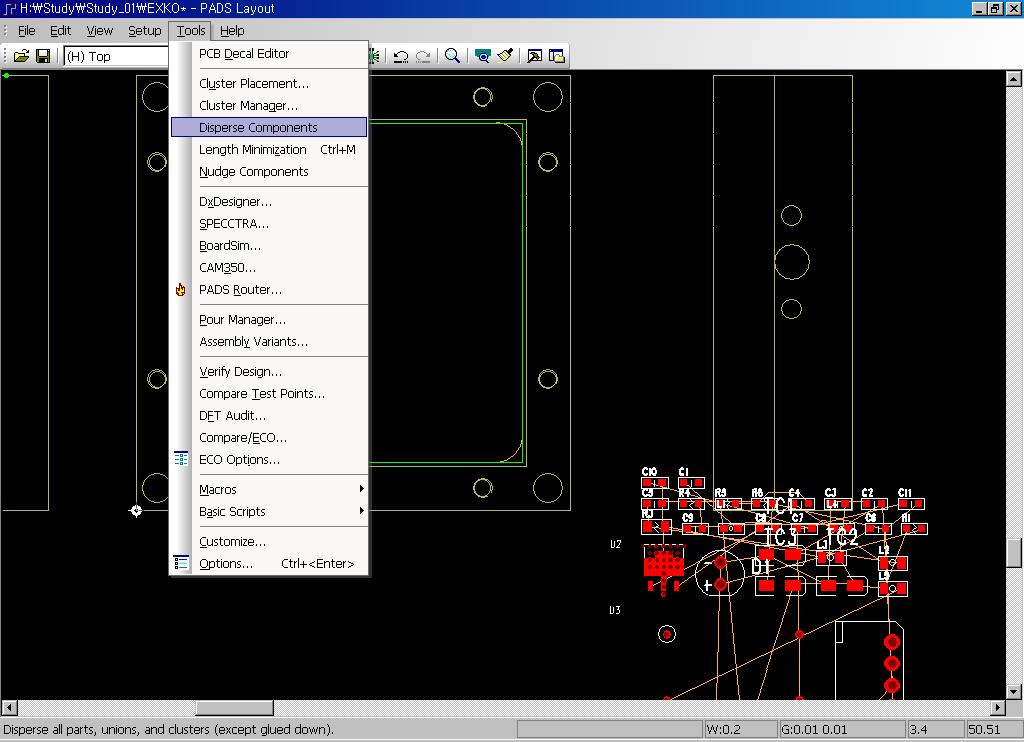Click the Board view icon
Screen dimensions: 1024x742
(483, 56)
